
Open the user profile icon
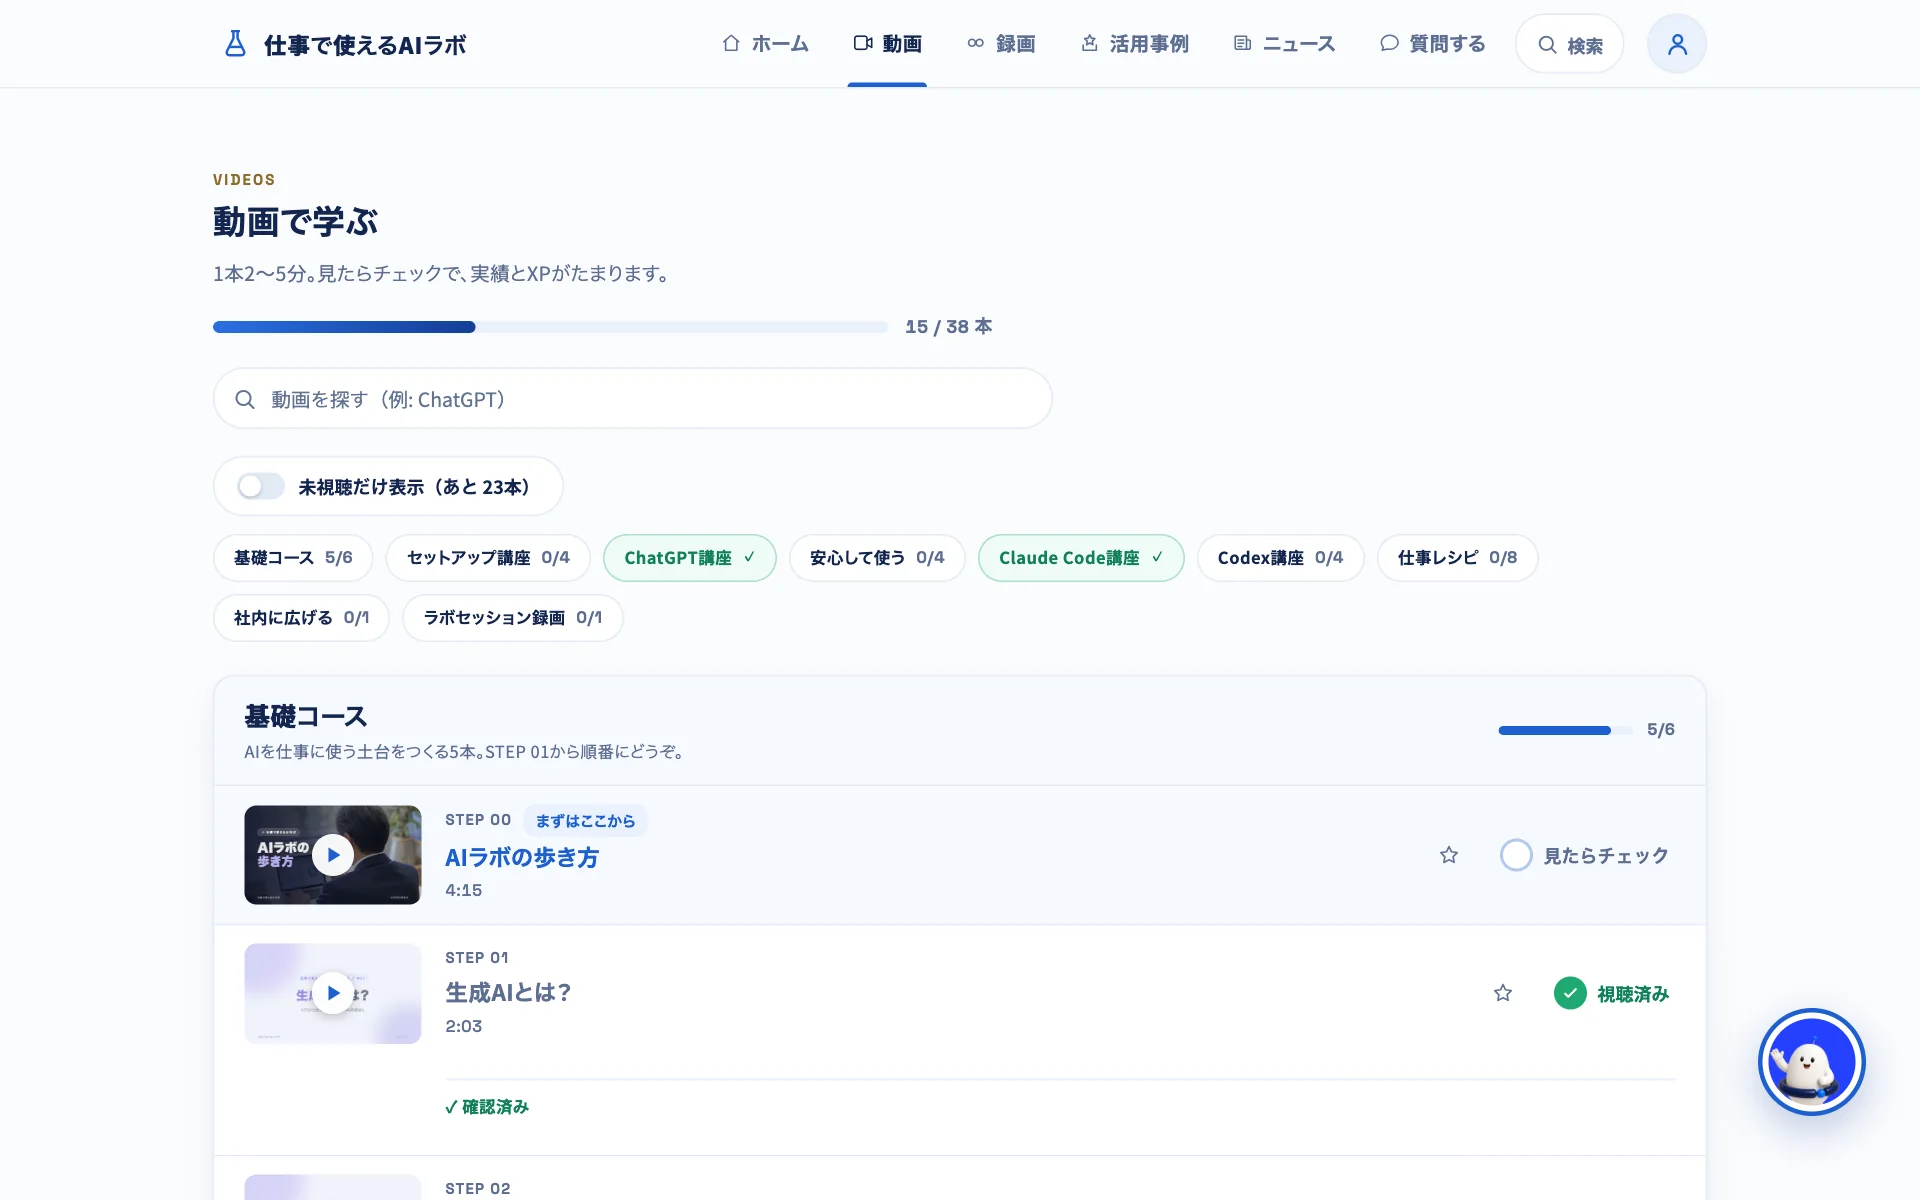[1677, 44]
